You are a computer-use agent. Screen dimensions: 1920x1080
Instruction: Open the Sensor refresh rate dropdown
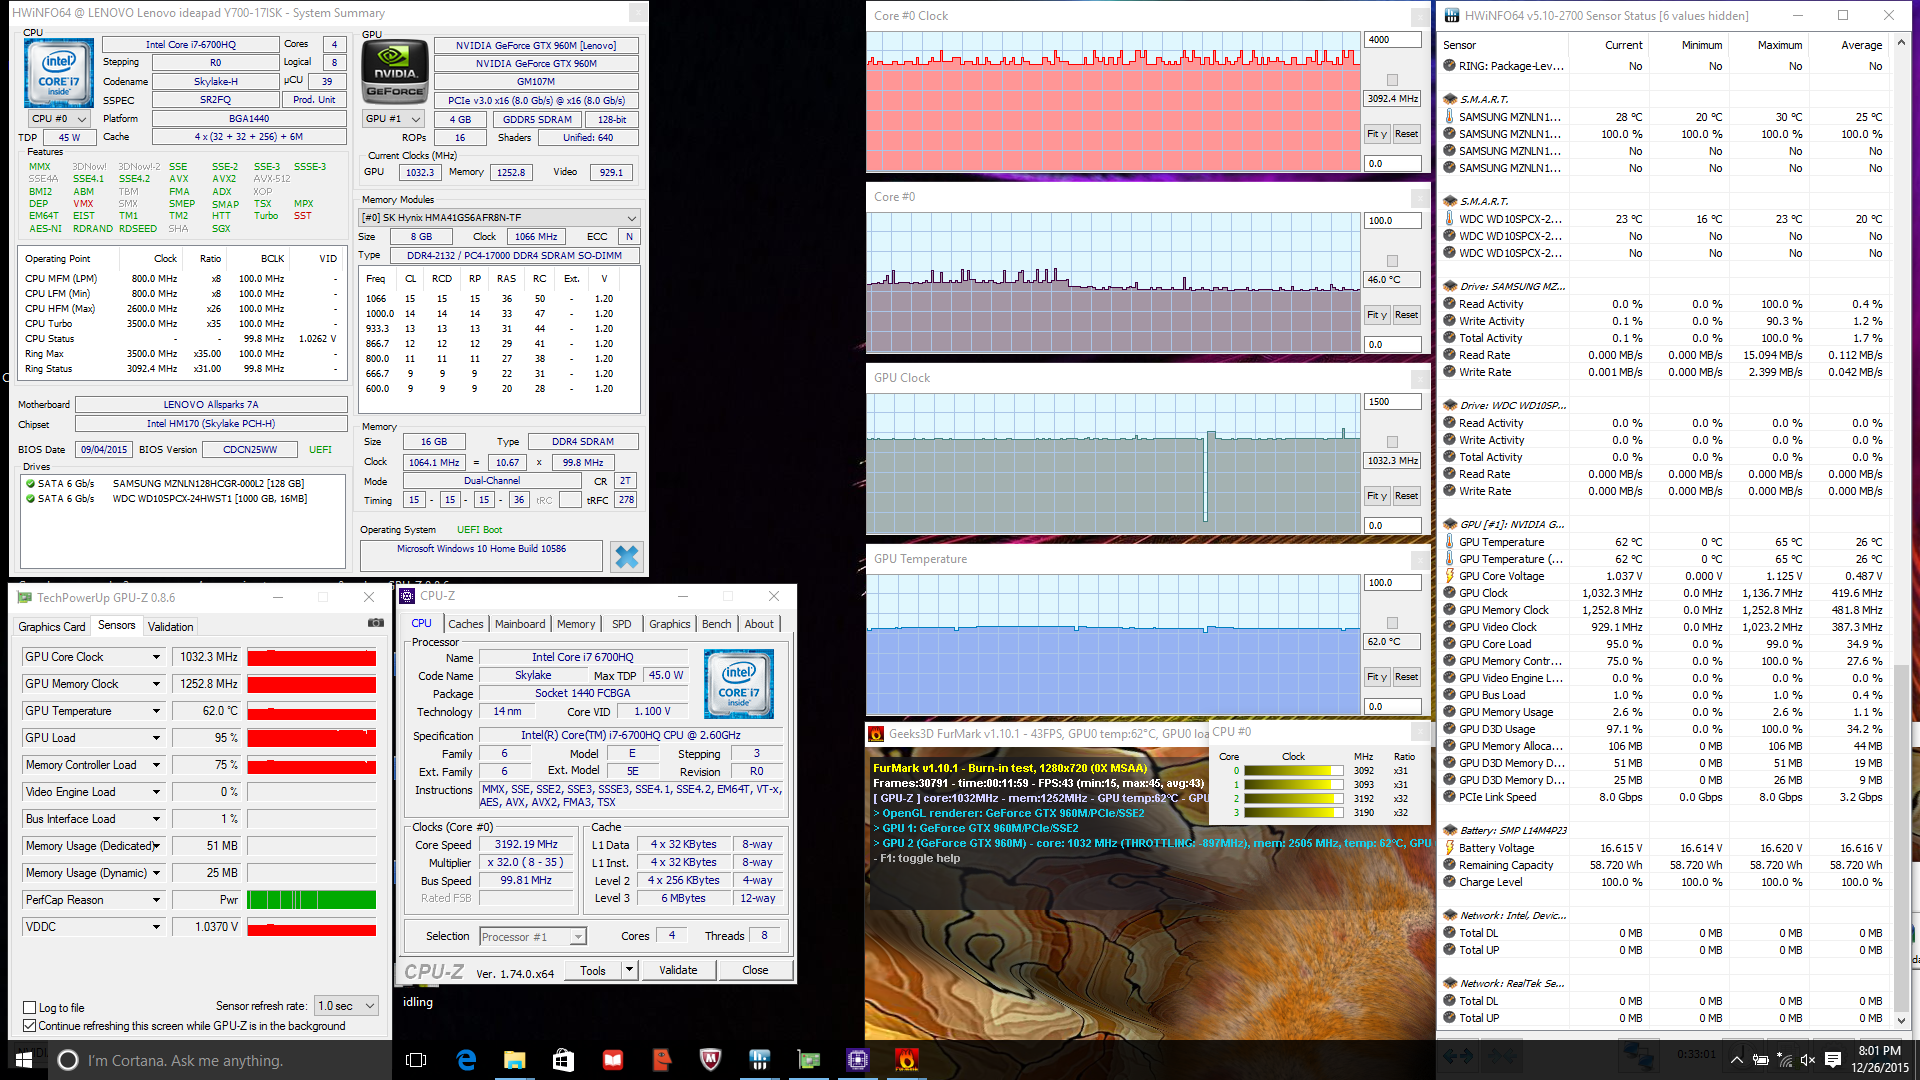[x=346, y=1006]
